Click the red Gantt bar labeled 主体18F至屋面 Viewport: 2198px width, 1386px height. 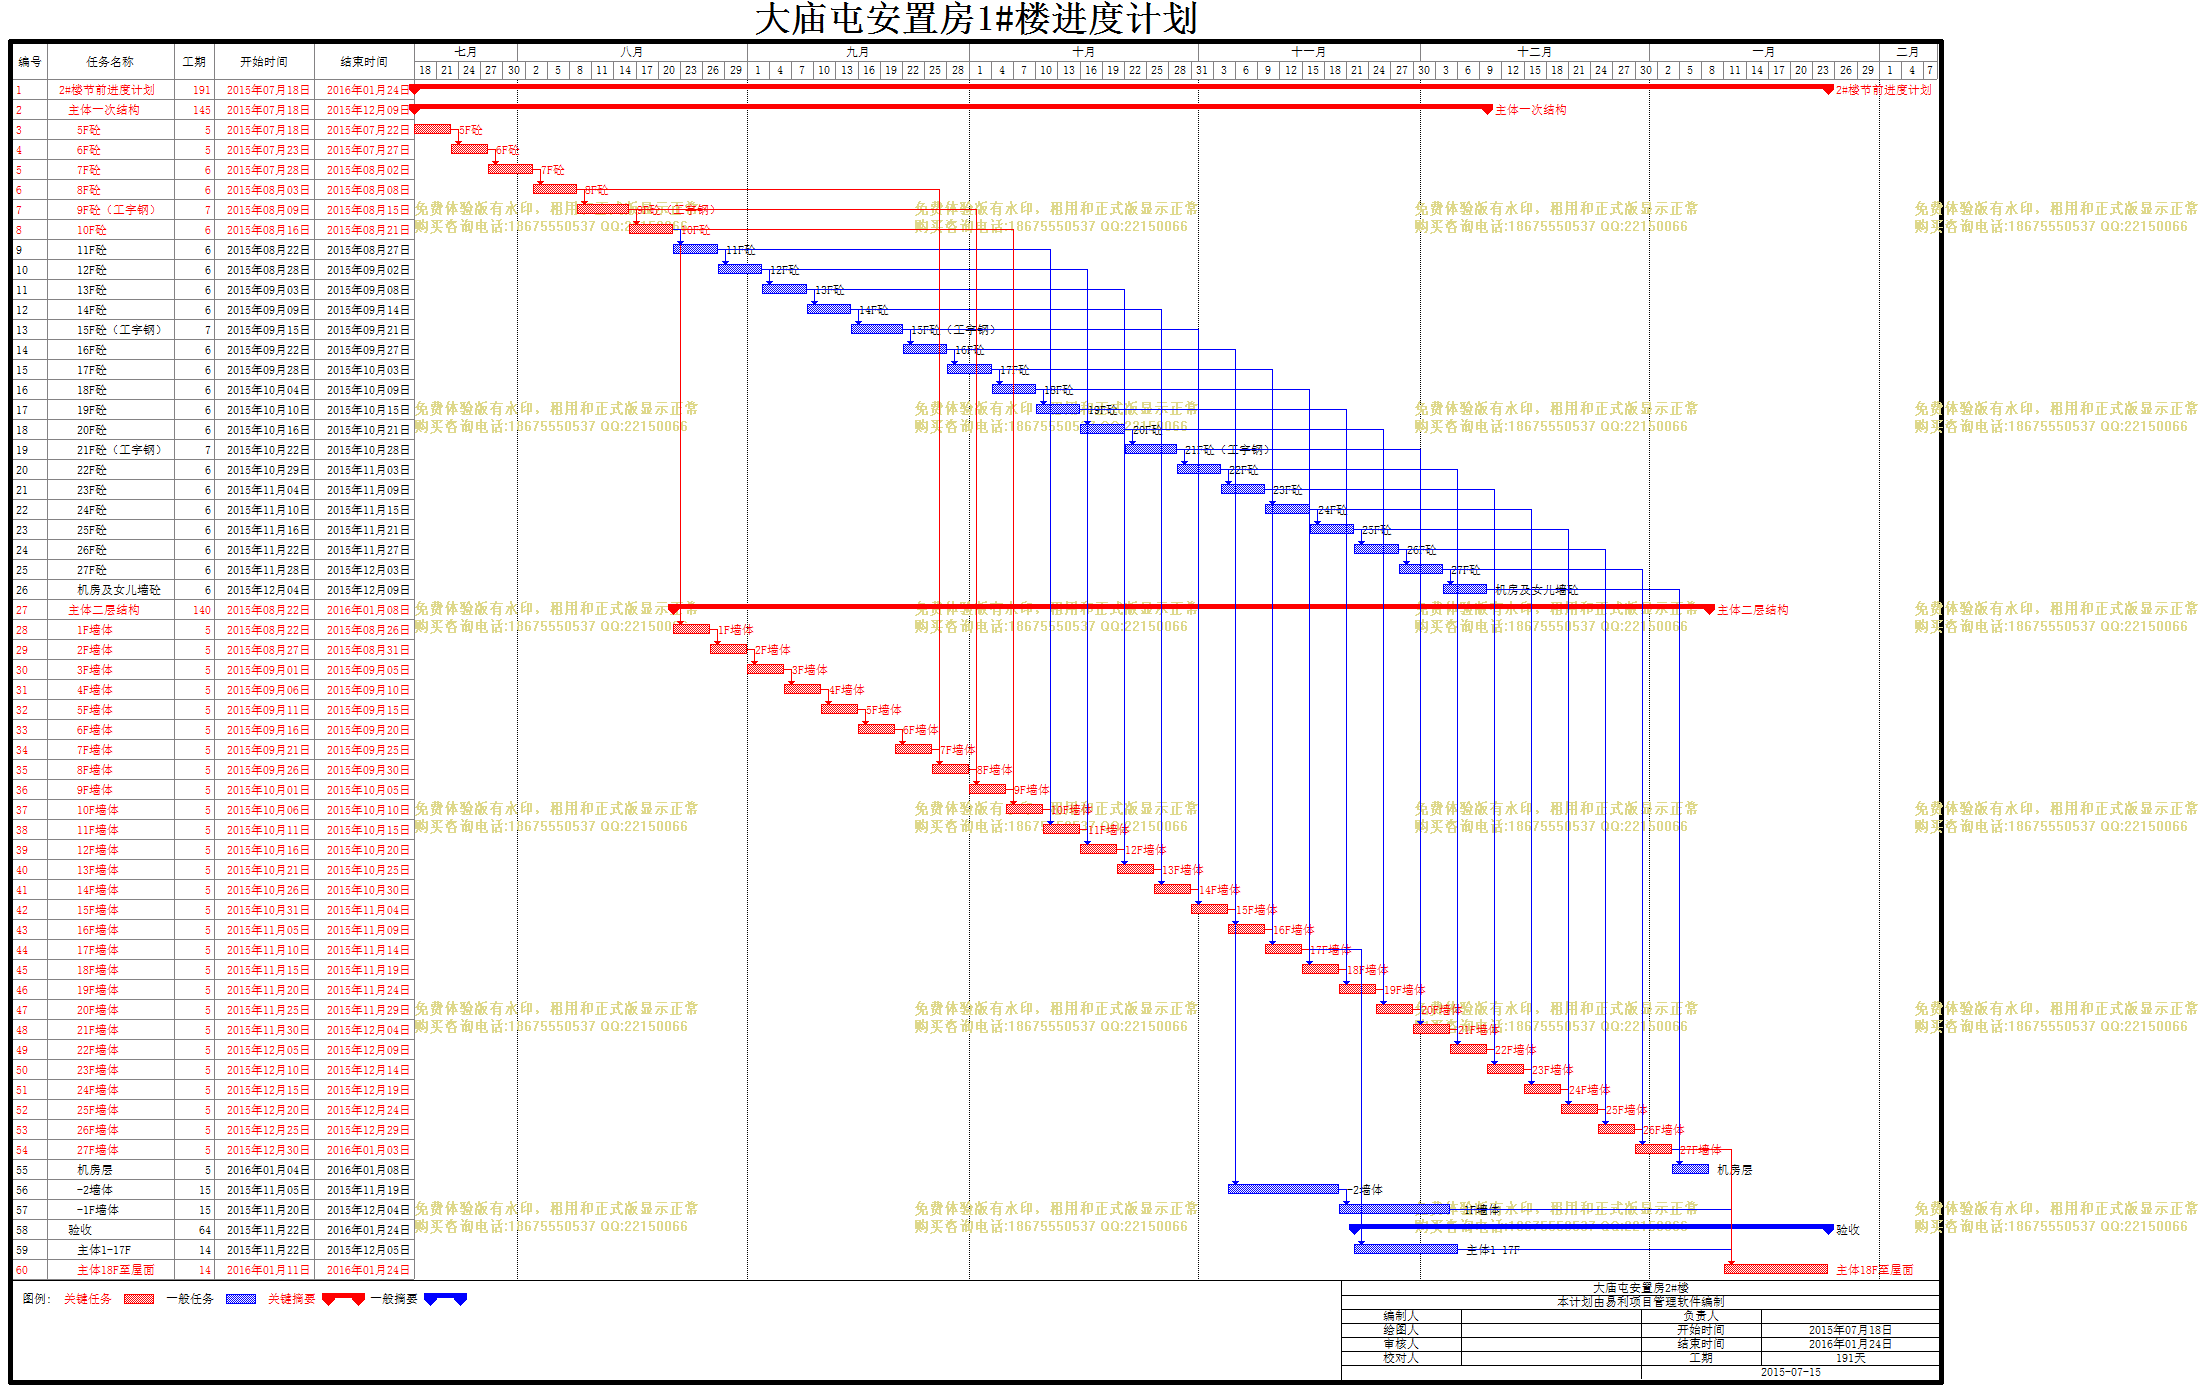coord(1776,1269)
